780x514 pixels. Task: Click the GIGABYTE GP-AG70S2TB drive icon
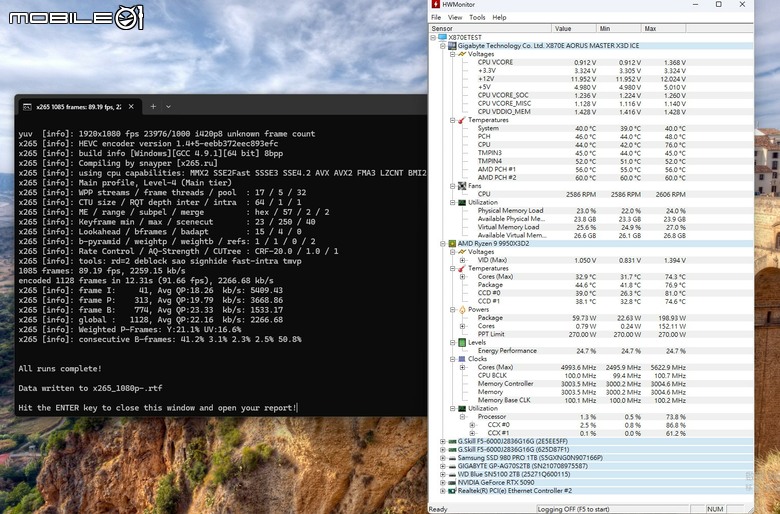452,466
